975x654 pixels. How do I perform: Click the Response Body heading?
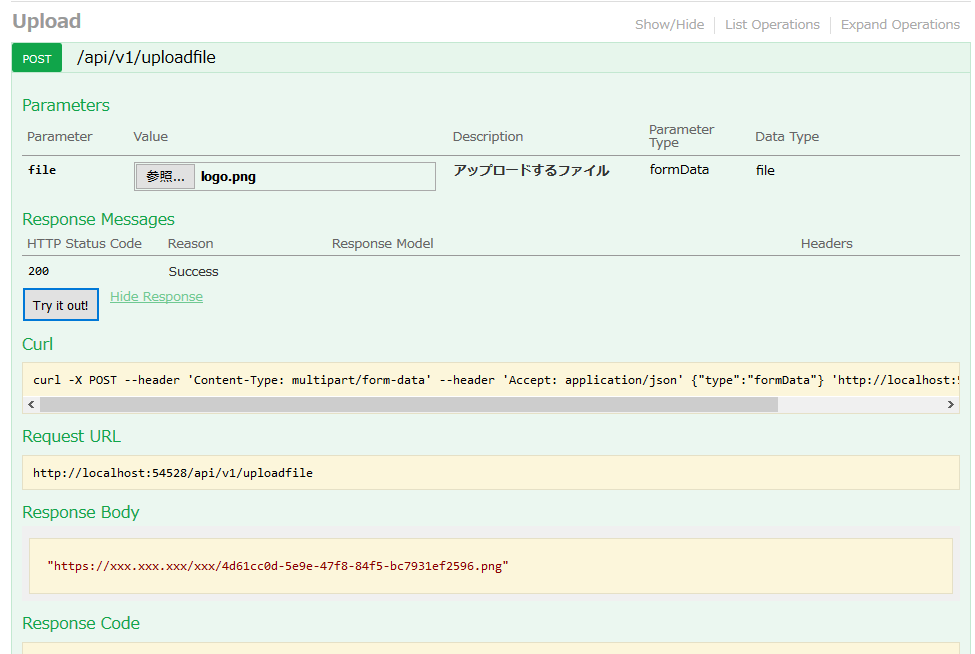81,512
